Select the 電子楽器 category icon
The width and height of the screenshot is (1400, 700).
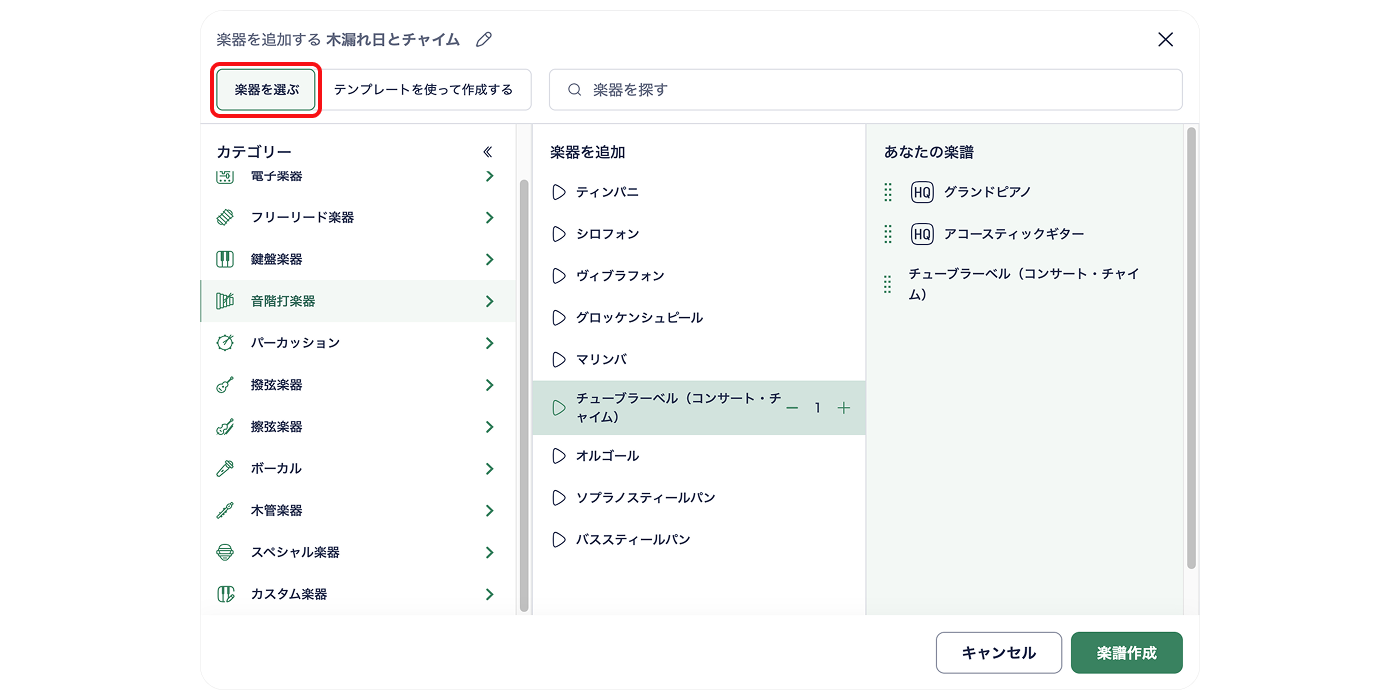[x=224, y=175]
